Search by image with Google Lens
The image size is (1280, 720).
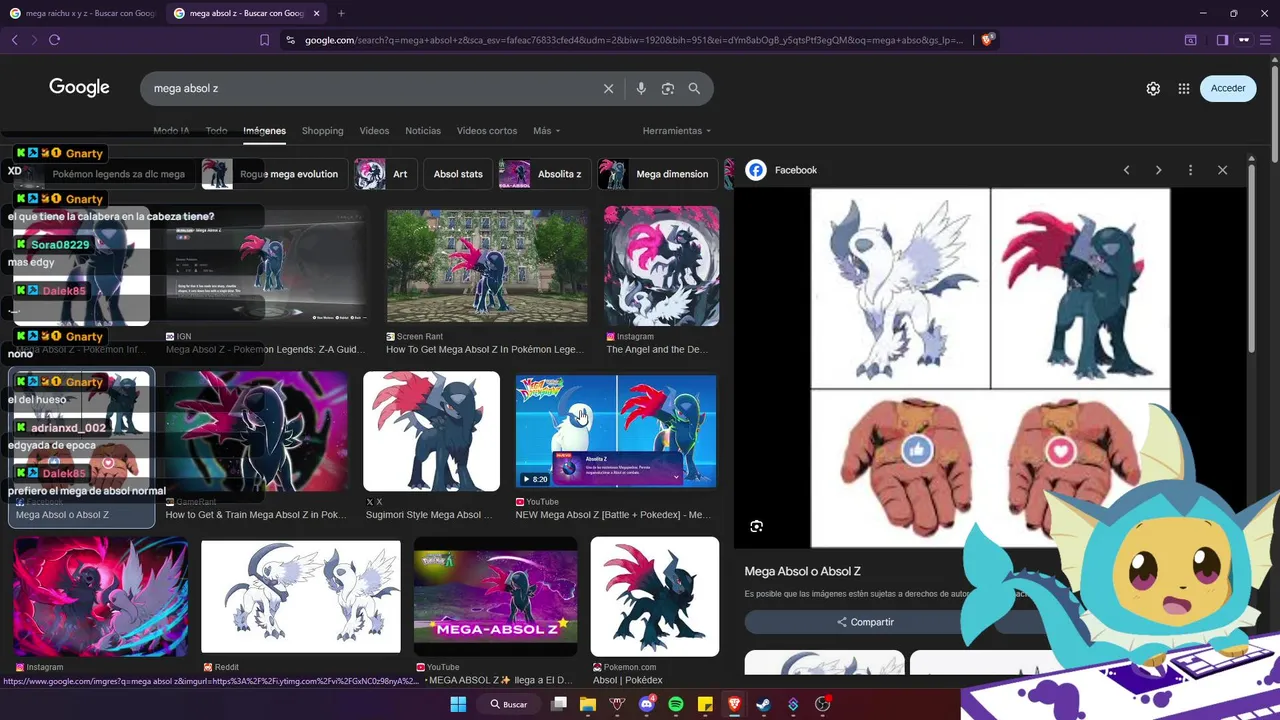click(x=668, y=88)
